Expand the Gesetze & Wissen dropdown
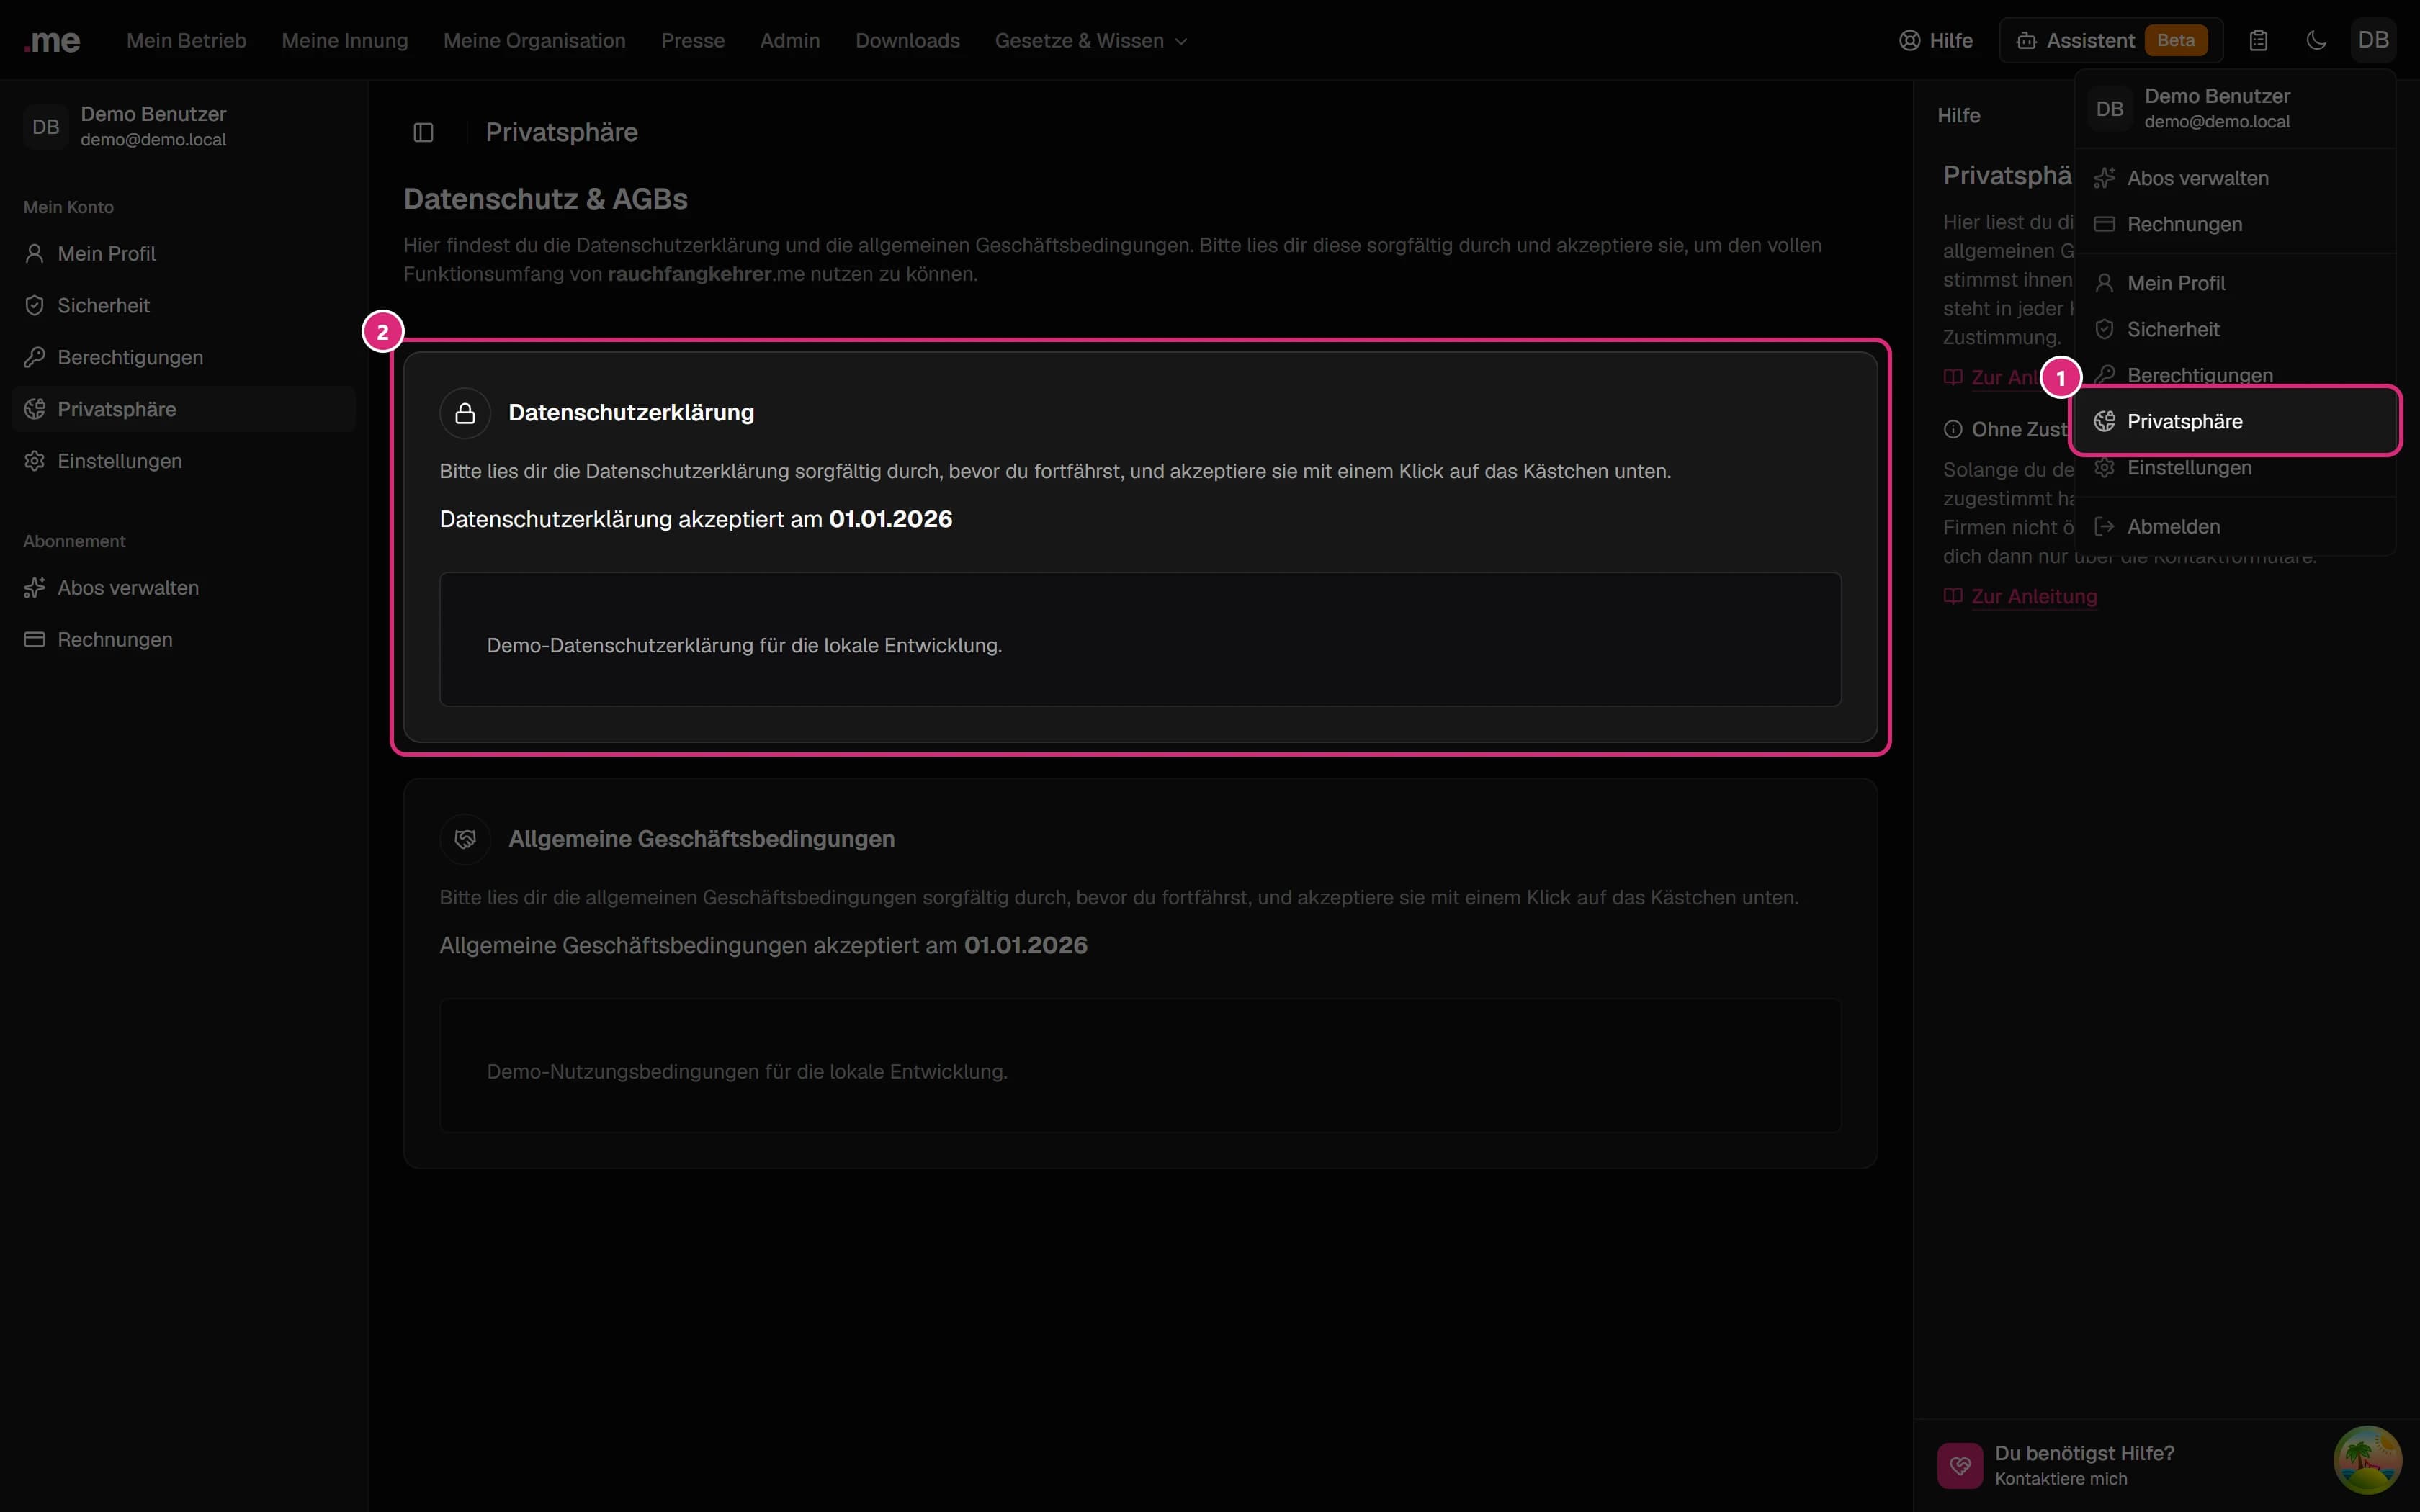This screenshot has height=1512, width=2420. pyautogui.click(x=1091, y=41)
